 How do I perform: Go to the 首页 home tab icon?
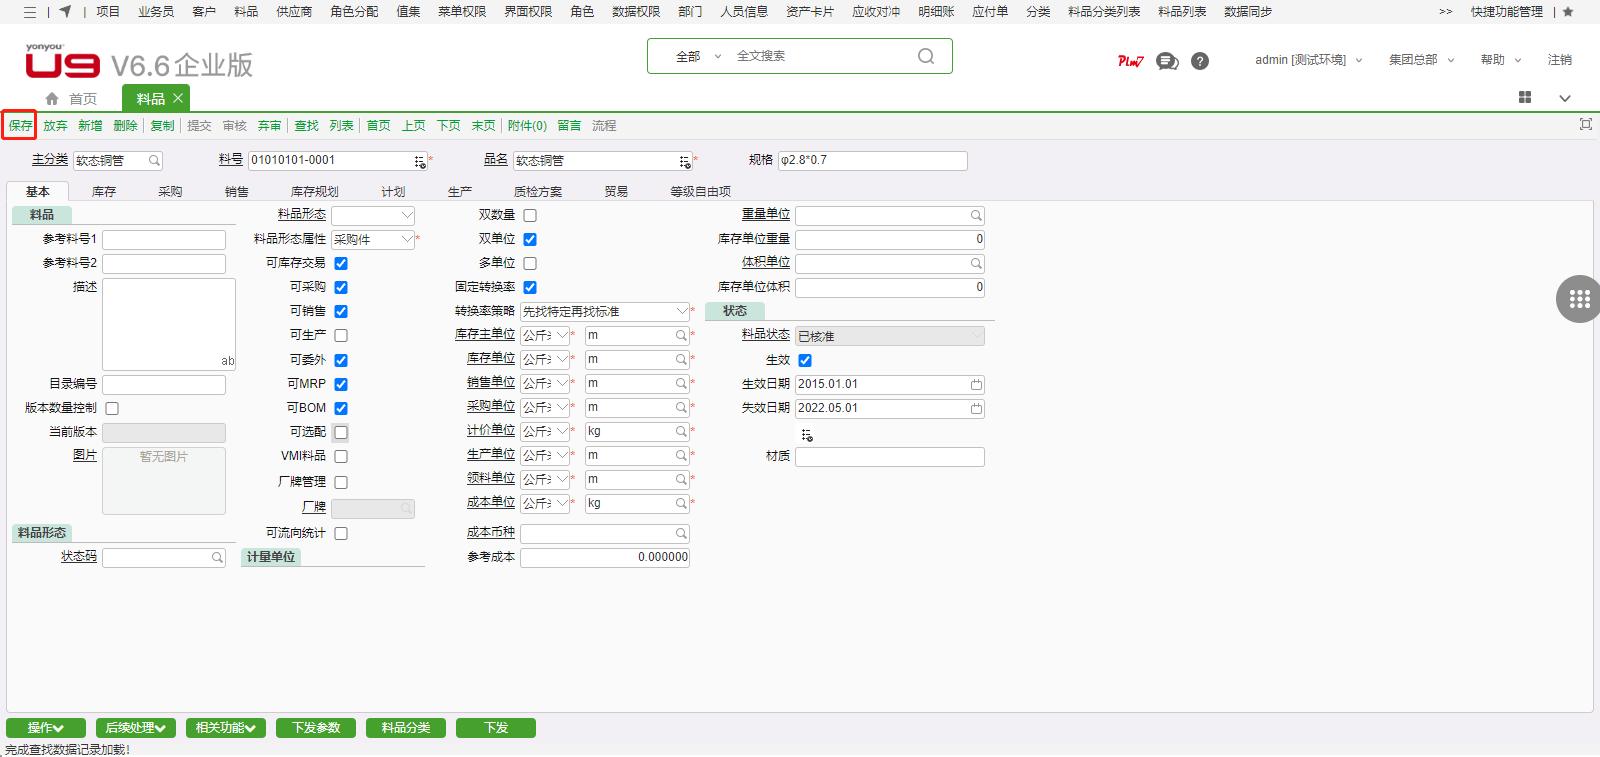click(x=52, y=99)
